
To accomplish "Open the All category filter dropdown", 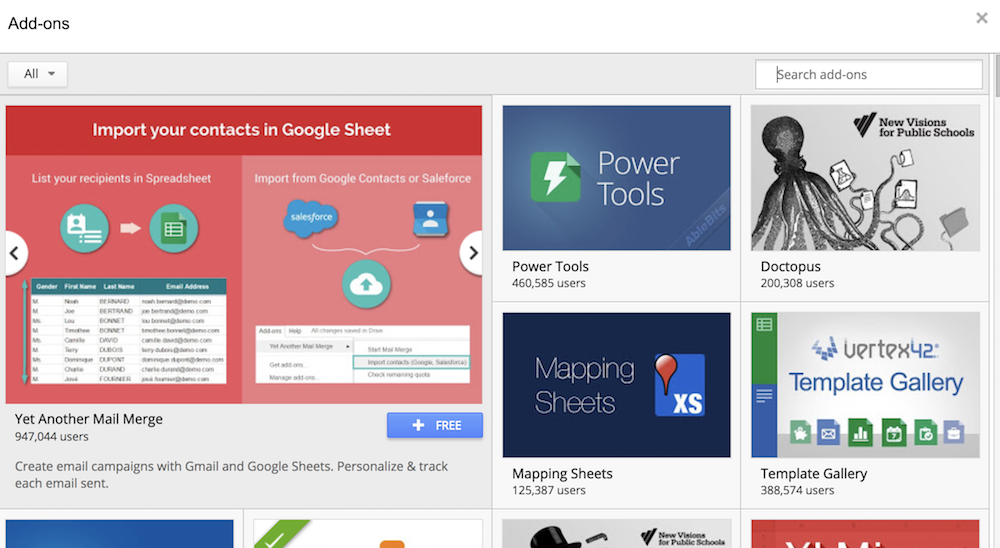I will (38, 74).
